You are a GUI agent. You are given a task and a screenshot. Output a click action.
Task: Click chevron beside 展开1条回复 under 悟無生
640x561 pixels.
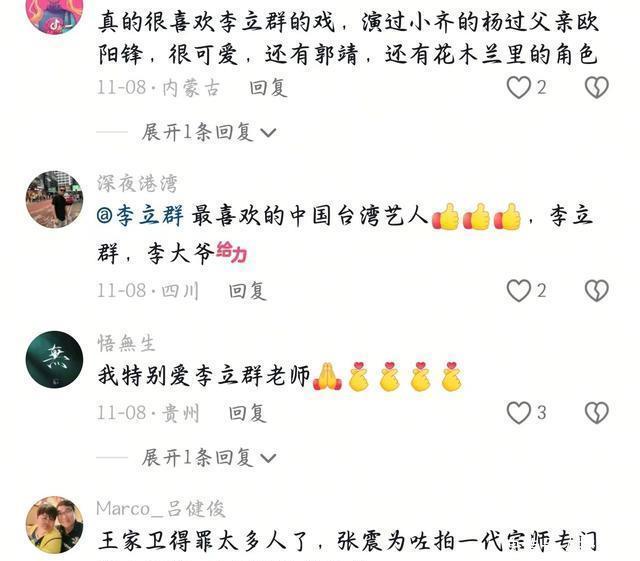coord(268,459)
